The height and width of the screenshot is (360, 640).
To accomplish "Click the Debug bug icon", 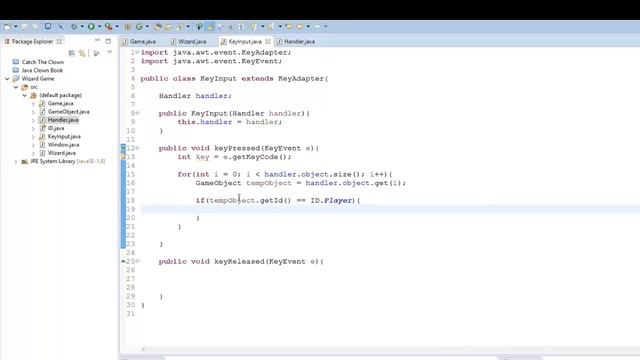I will [74, 27].
